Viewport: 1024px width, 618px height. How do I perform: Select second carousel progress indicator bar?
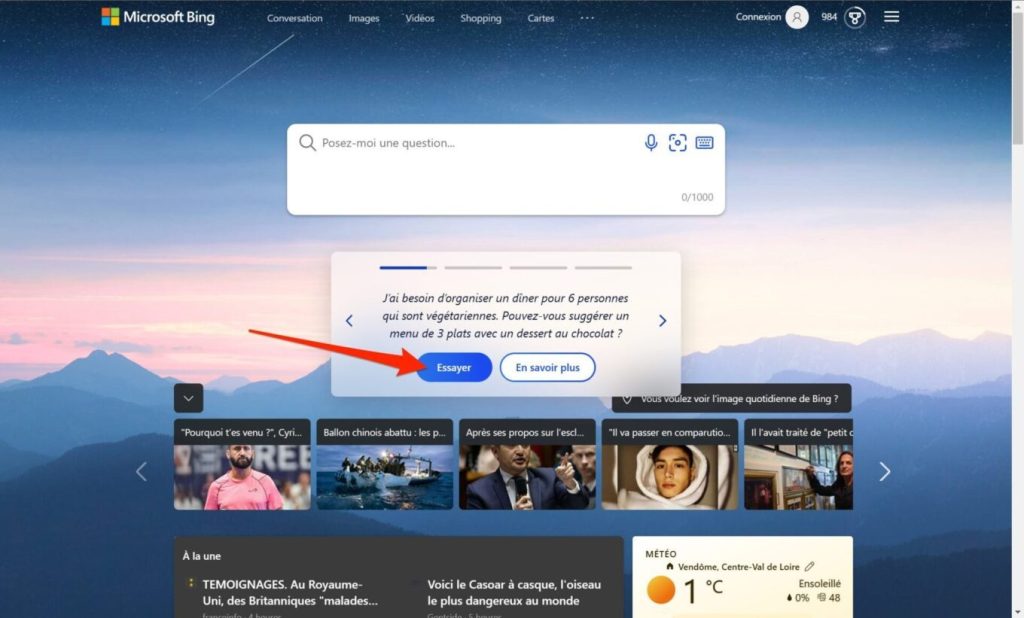tap(473, 268)
